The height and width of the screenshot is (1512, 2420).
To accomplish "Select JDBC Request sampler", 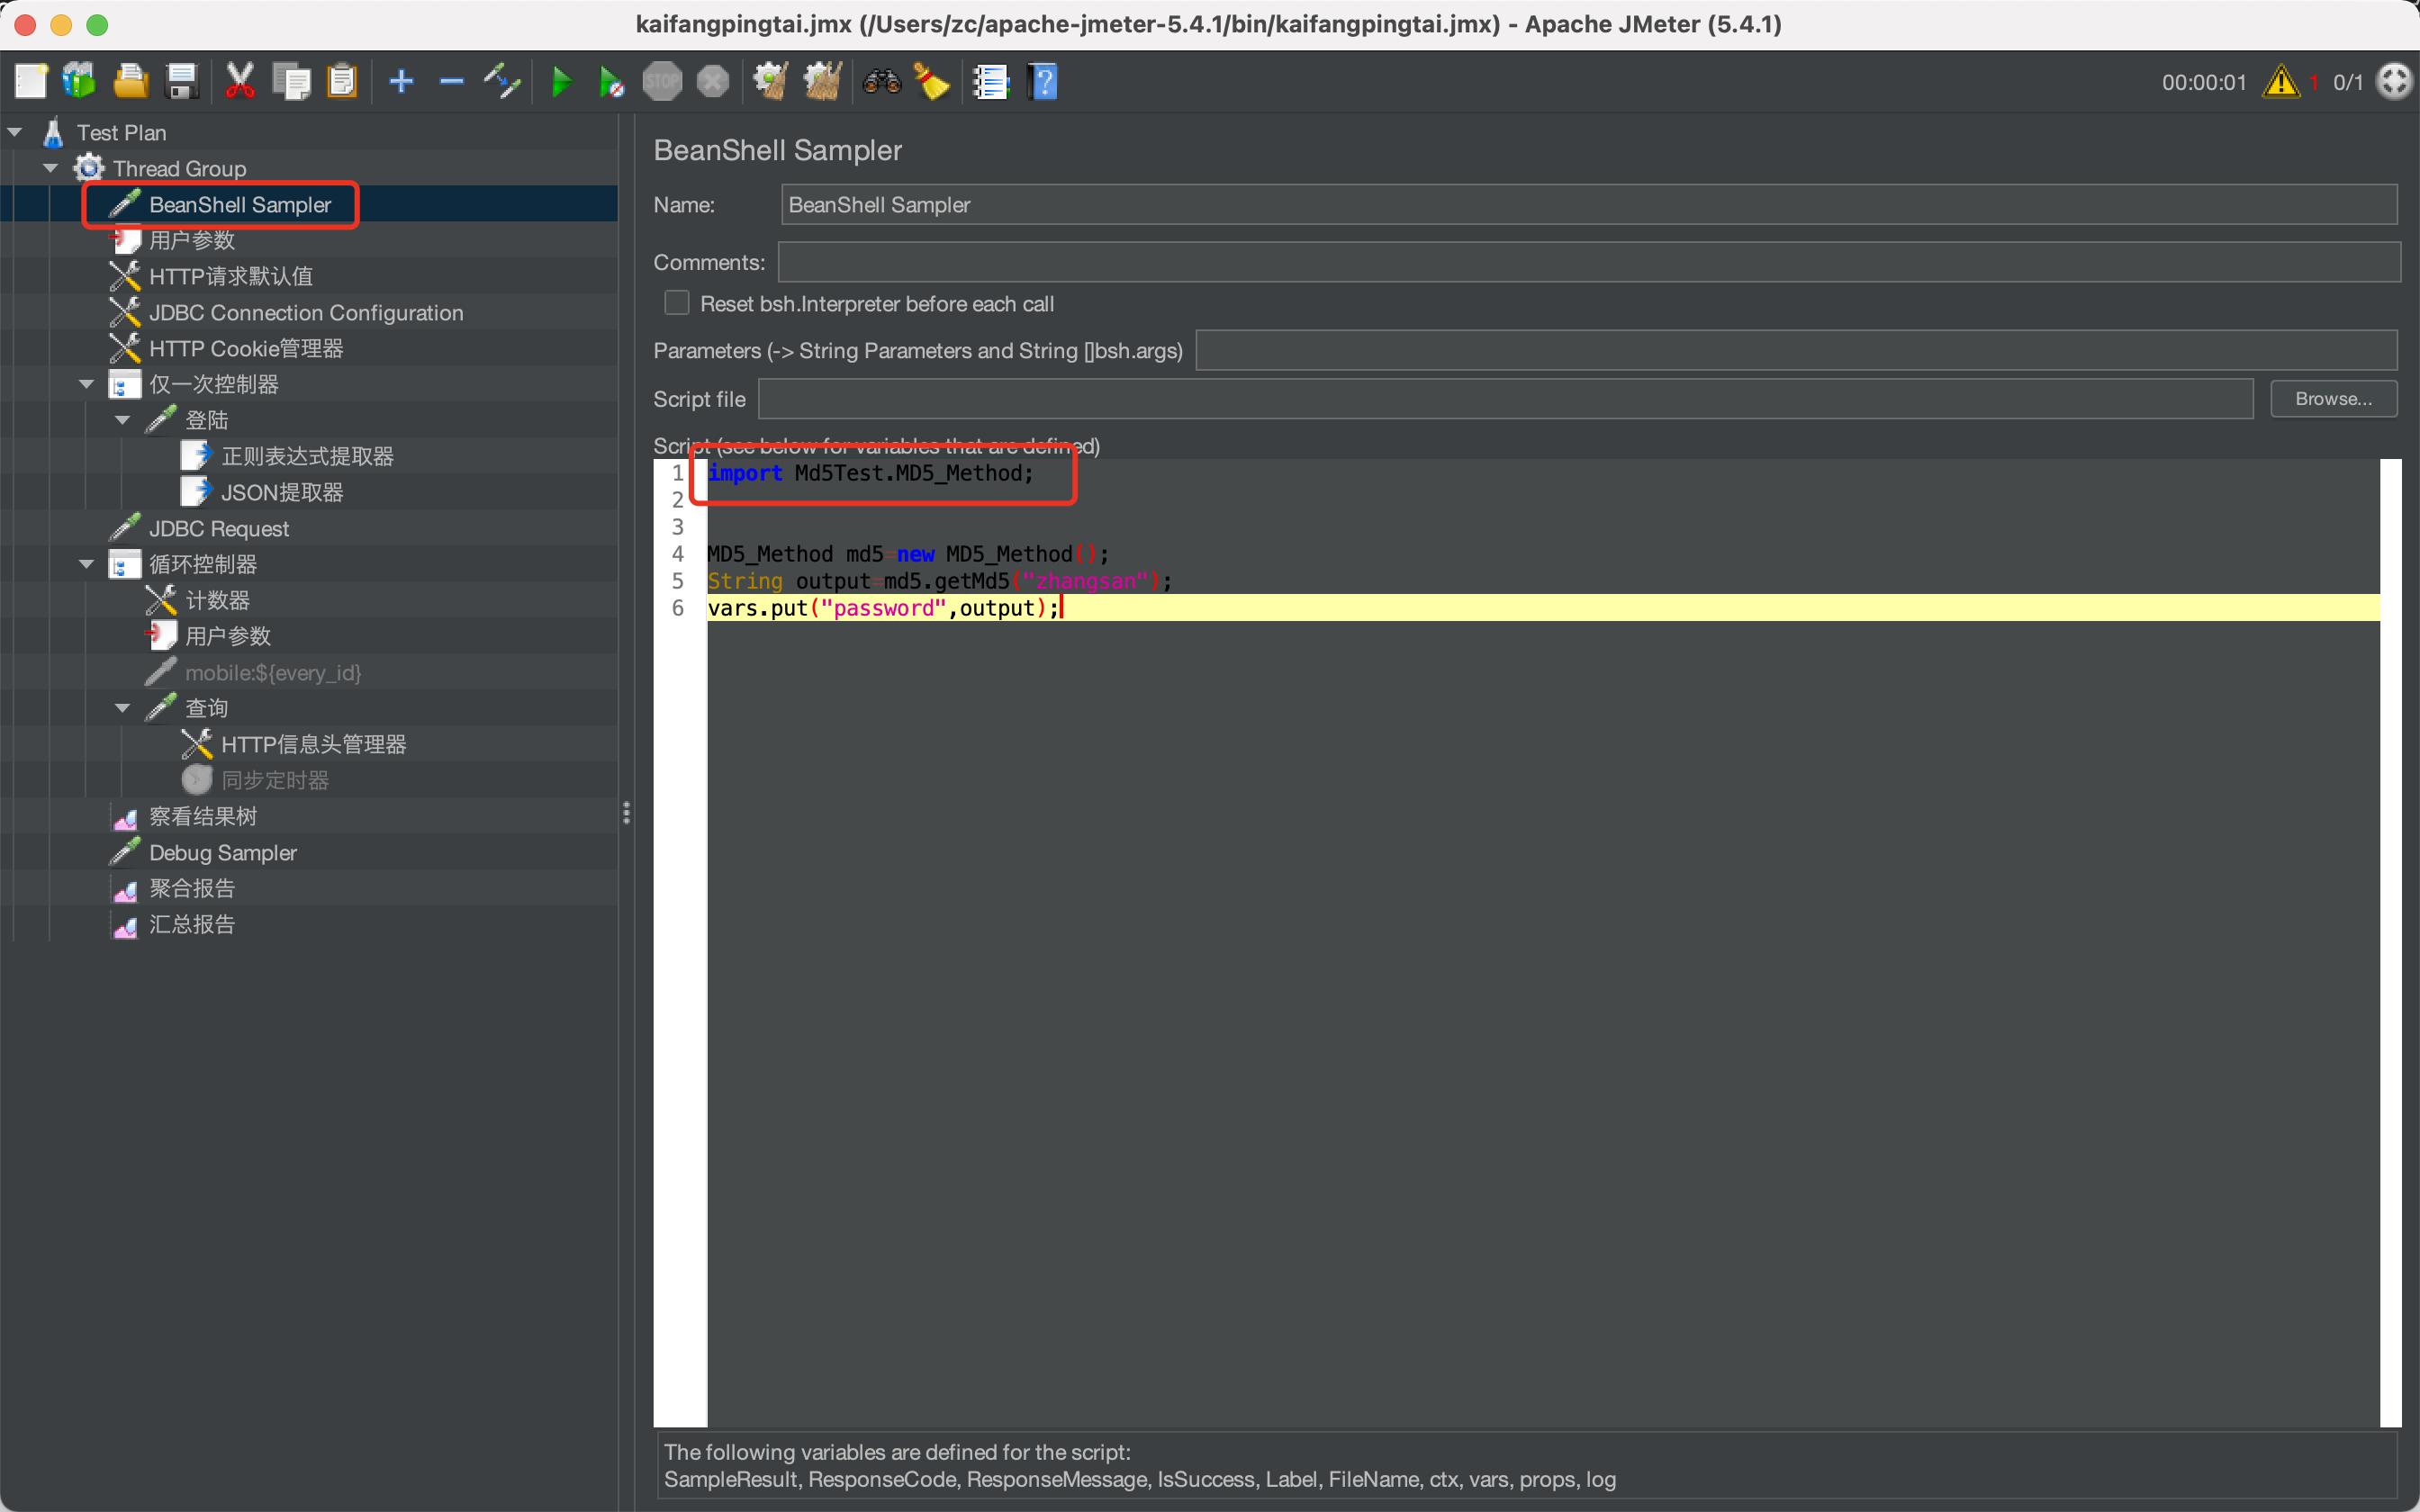I will coord(219,528).
